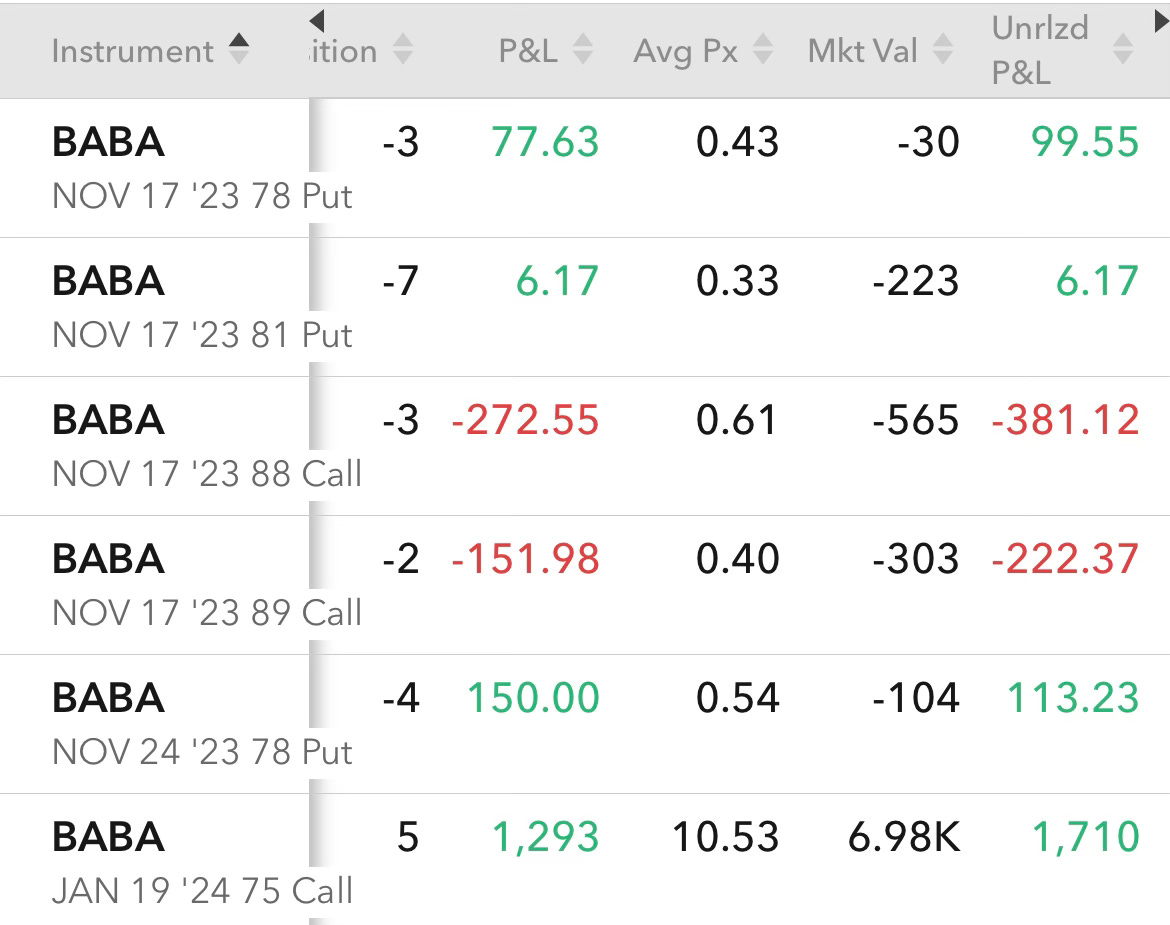Click the P&L value -151.98
Image resolution: width=1170 pixels, height=925 pixels.
pos(525,559)
